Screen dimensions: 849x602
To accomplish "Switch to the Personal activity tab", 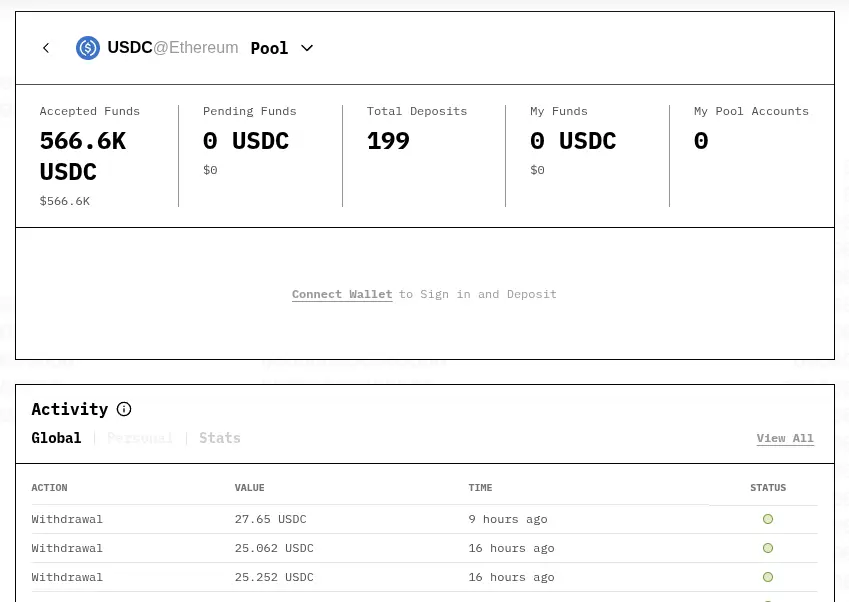I will point(140,438).
